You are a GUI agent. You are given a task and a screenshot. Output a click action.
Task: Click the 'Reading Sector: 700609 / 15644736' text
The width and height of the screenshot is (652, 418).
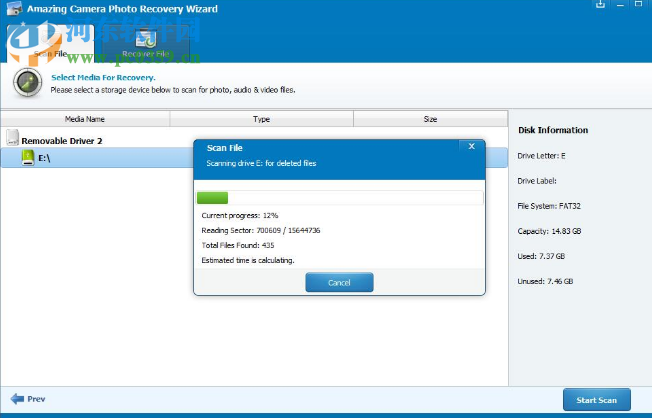tap(261, 230)
